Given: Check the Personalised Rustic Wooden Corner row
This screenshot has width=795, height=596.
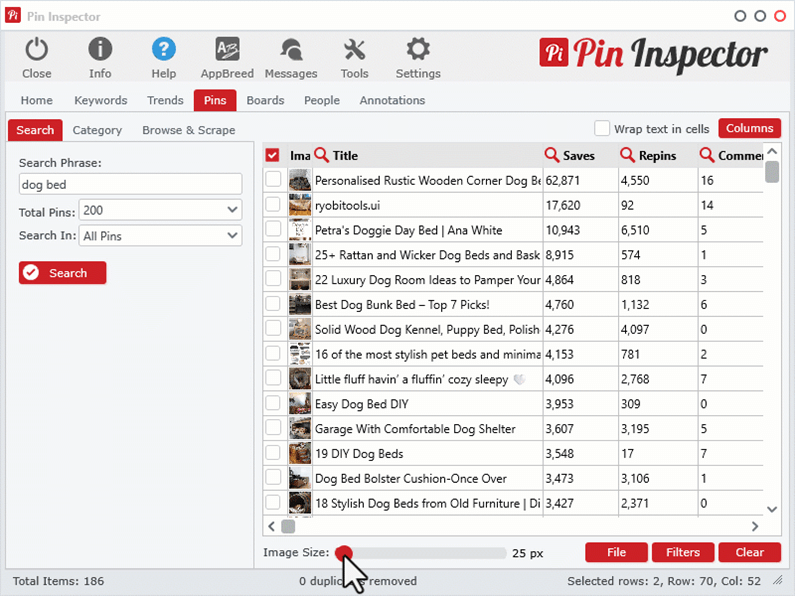Looking at the screenshot, I should click(x=273, y=179).
